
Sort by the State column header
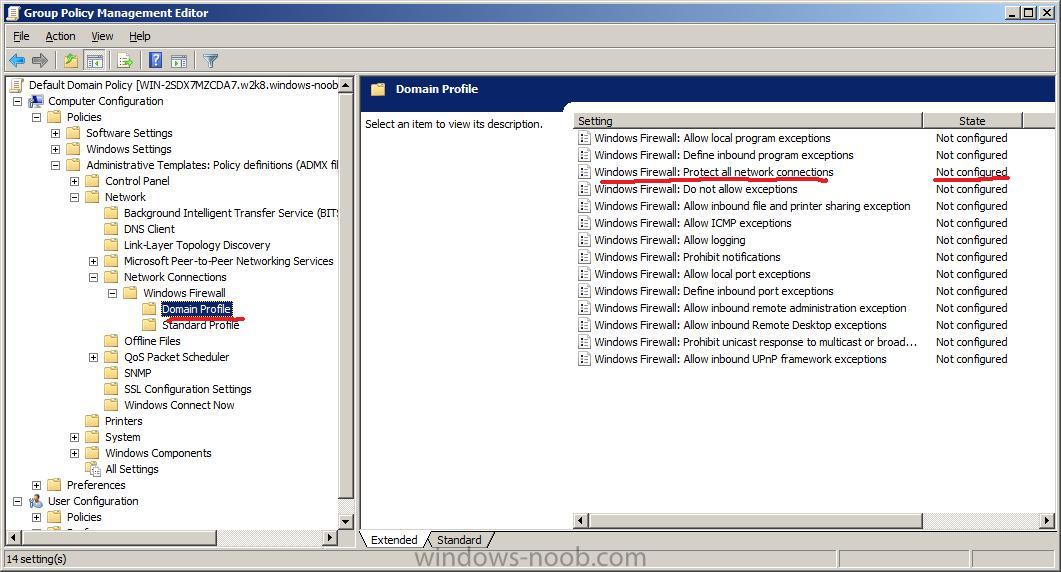972,120
